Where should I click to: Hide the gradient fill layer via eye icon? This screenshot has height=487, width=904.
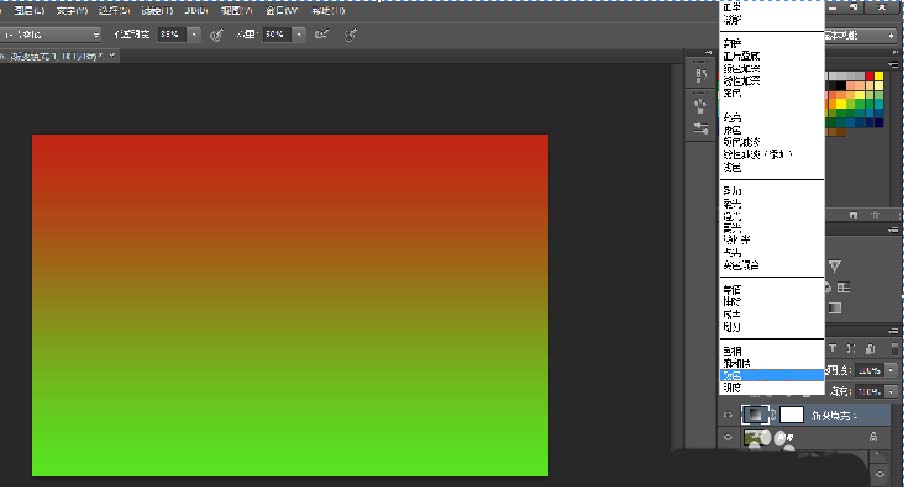pos(727,413)
